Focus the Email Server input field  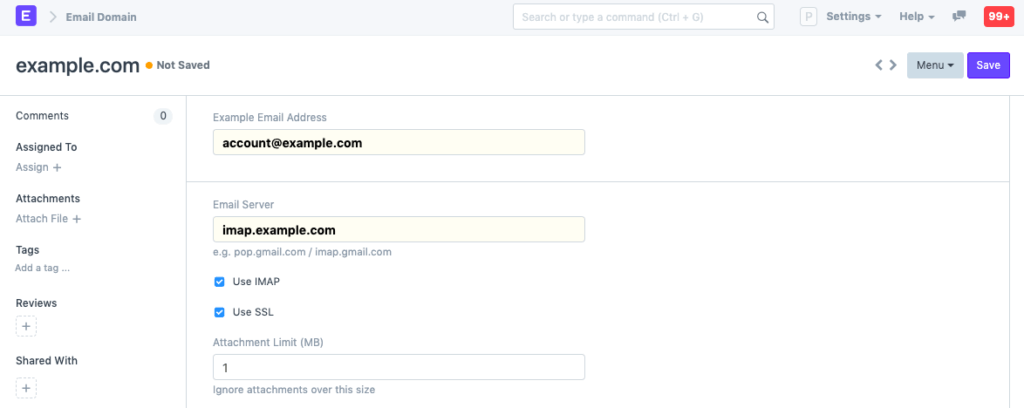pyautogui.click(x=398, y=230)
